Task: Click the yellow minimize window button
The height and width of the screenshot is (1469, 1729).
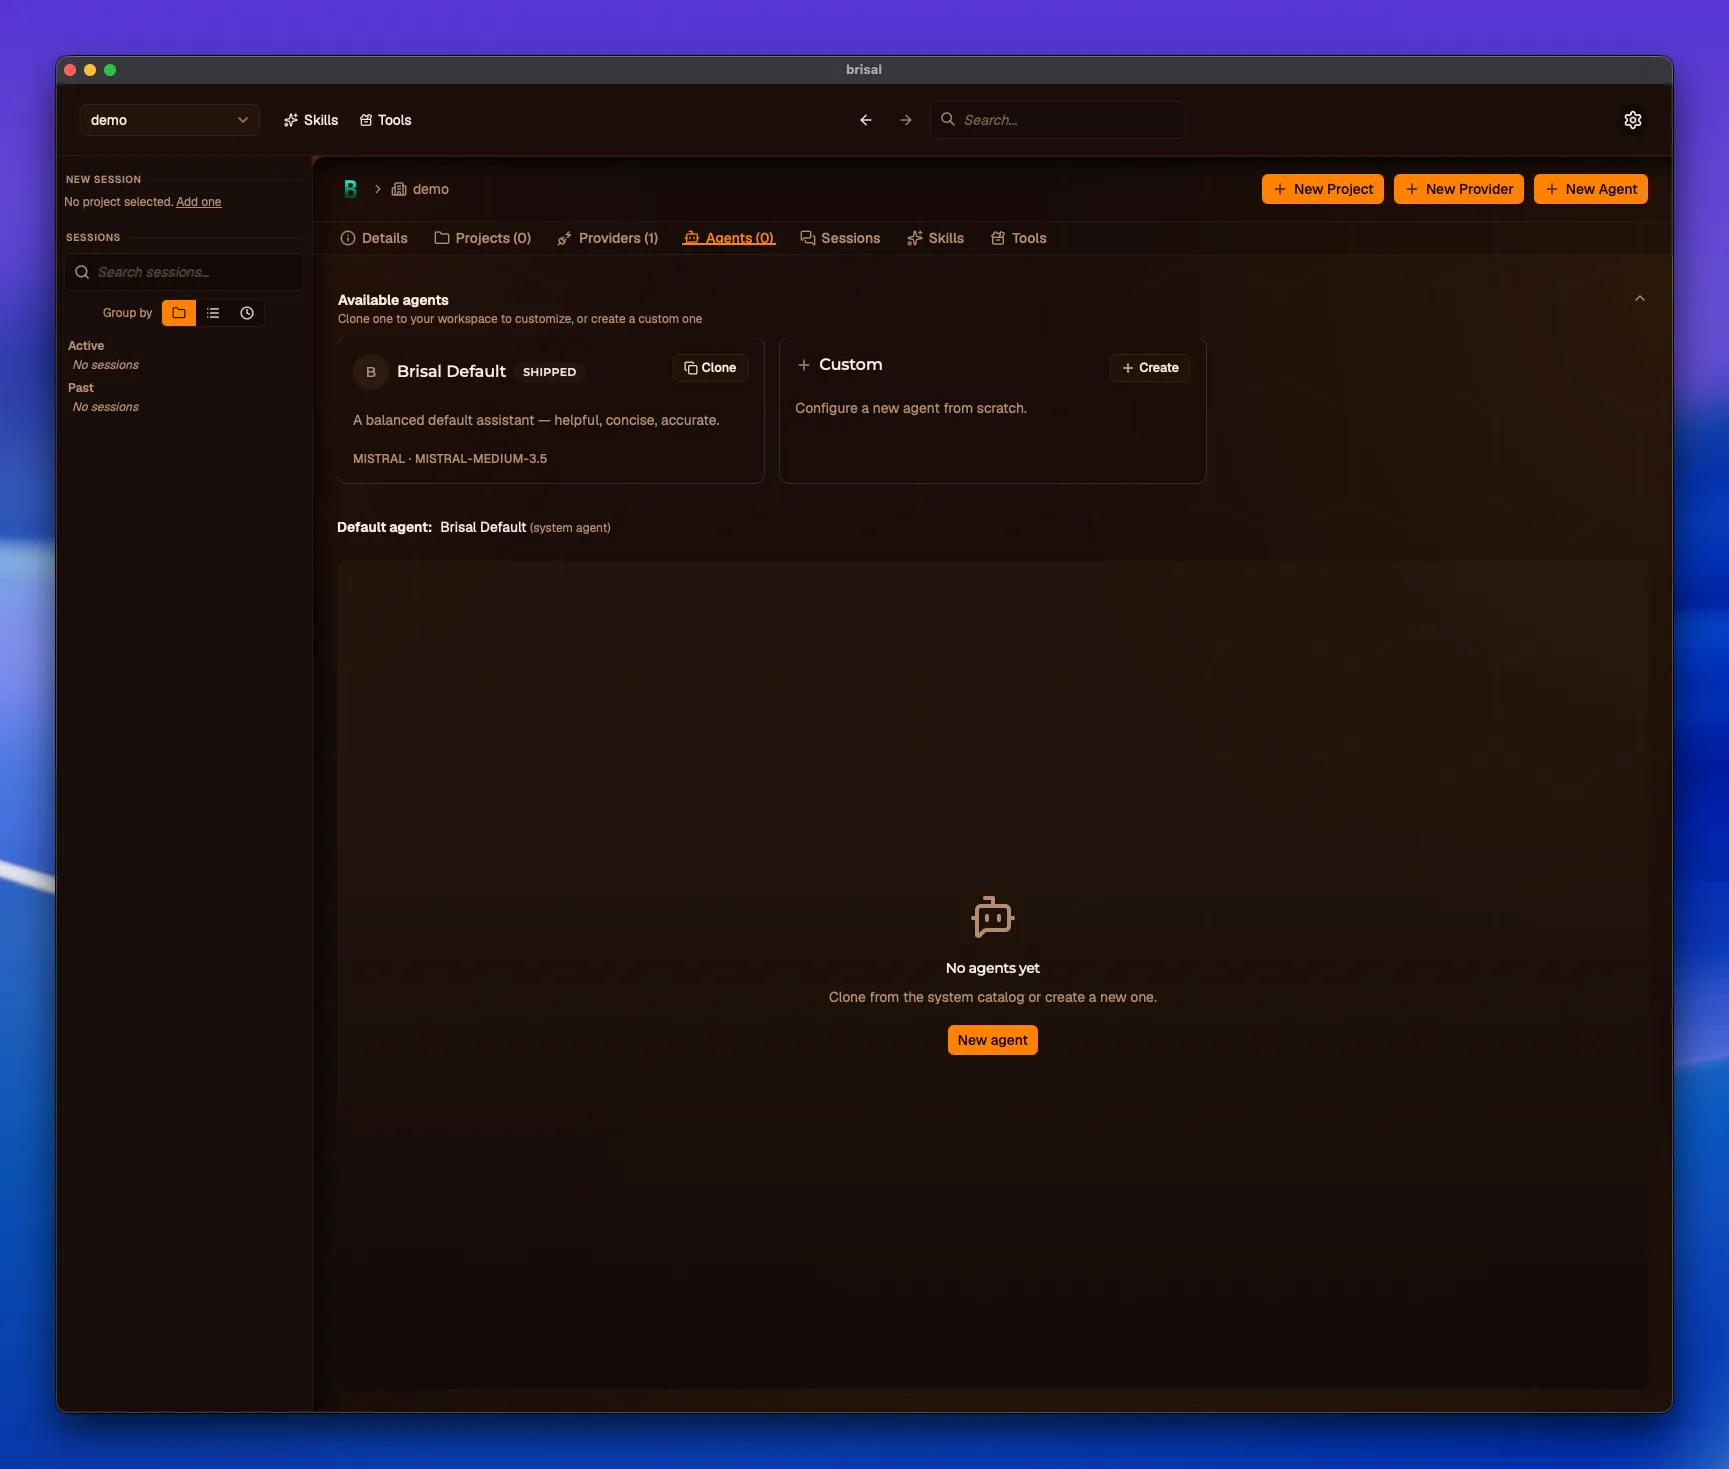Action: [90, 70]
